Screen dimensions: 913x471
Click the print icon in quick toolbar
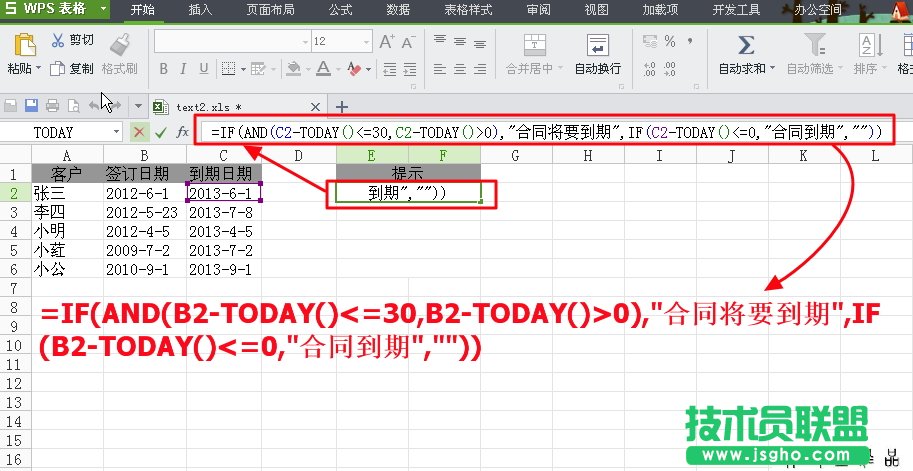tap(52, 105)
